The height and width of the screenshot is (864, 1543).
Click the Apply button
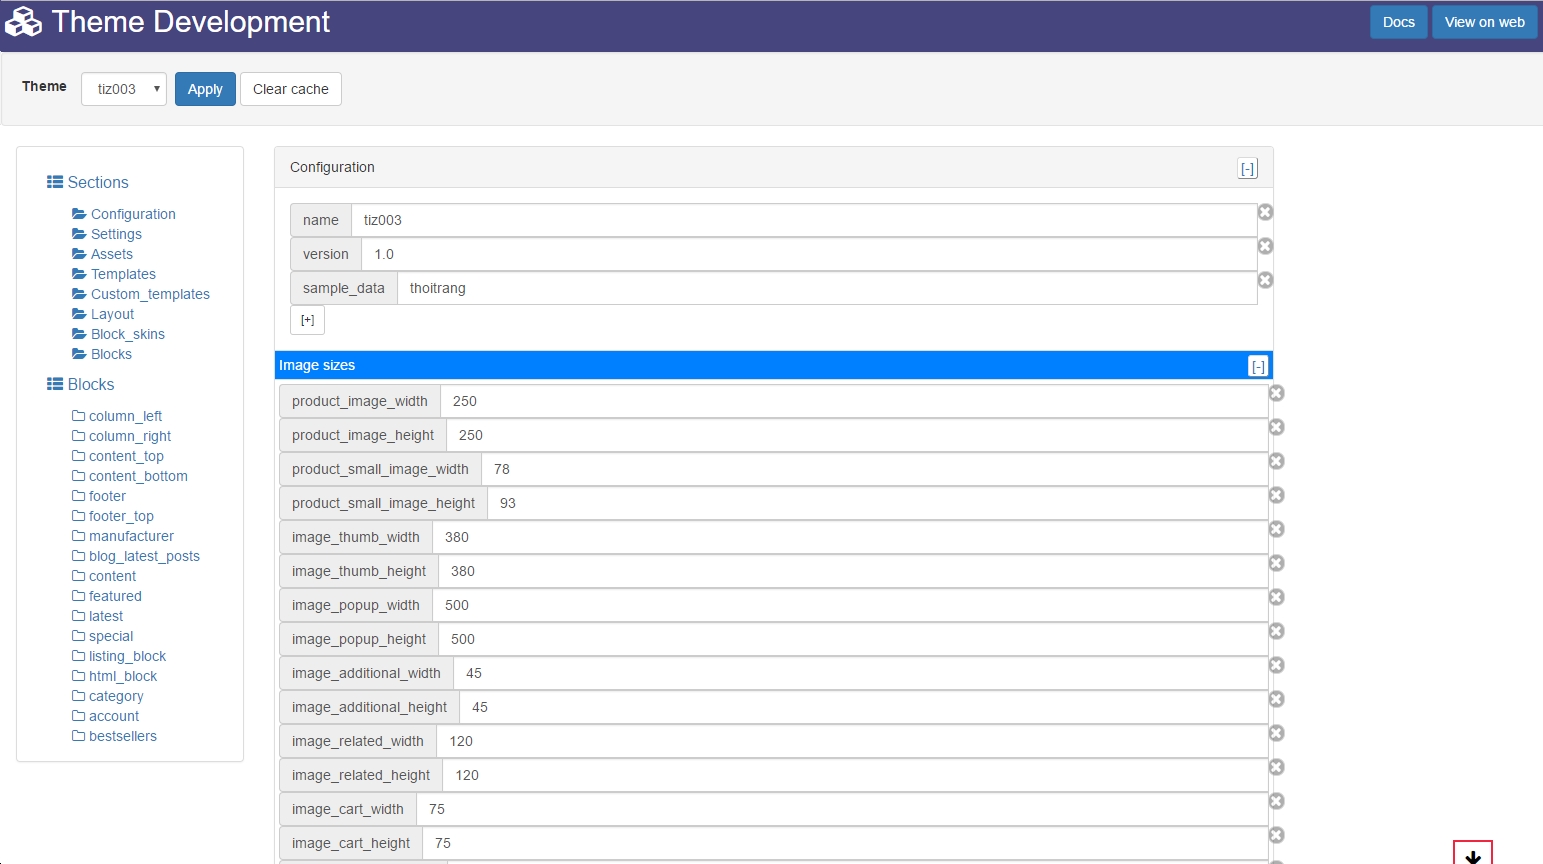(205, 89)
